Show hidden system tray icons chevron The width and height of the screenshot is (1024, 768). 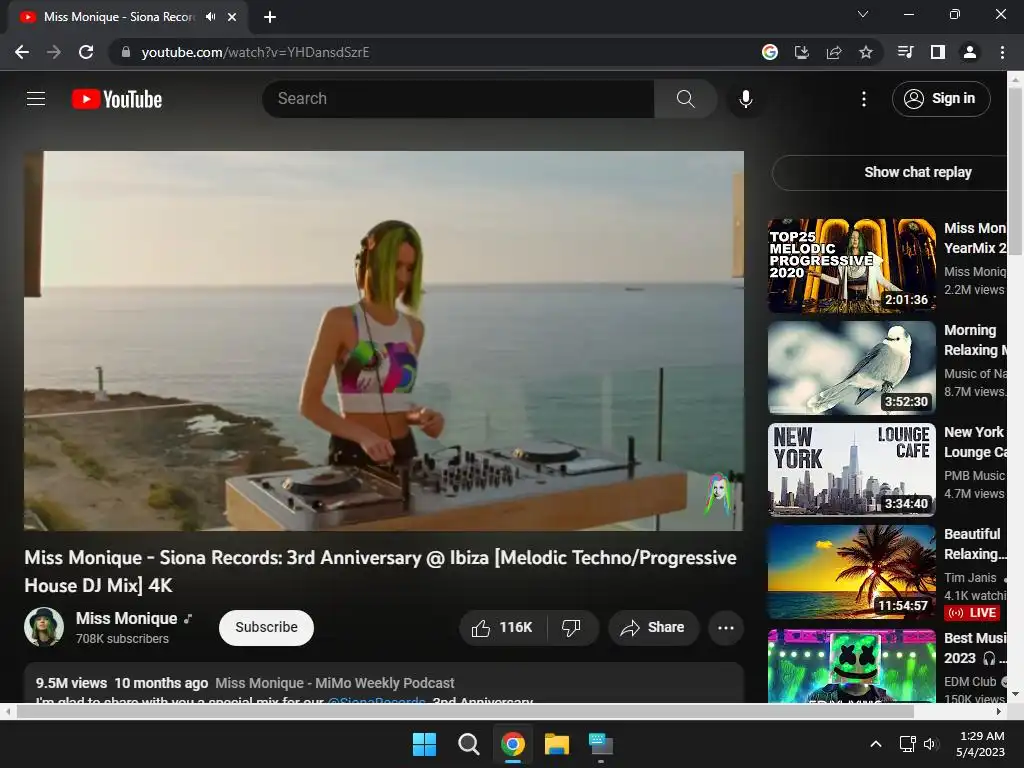[x=876, y=744]
